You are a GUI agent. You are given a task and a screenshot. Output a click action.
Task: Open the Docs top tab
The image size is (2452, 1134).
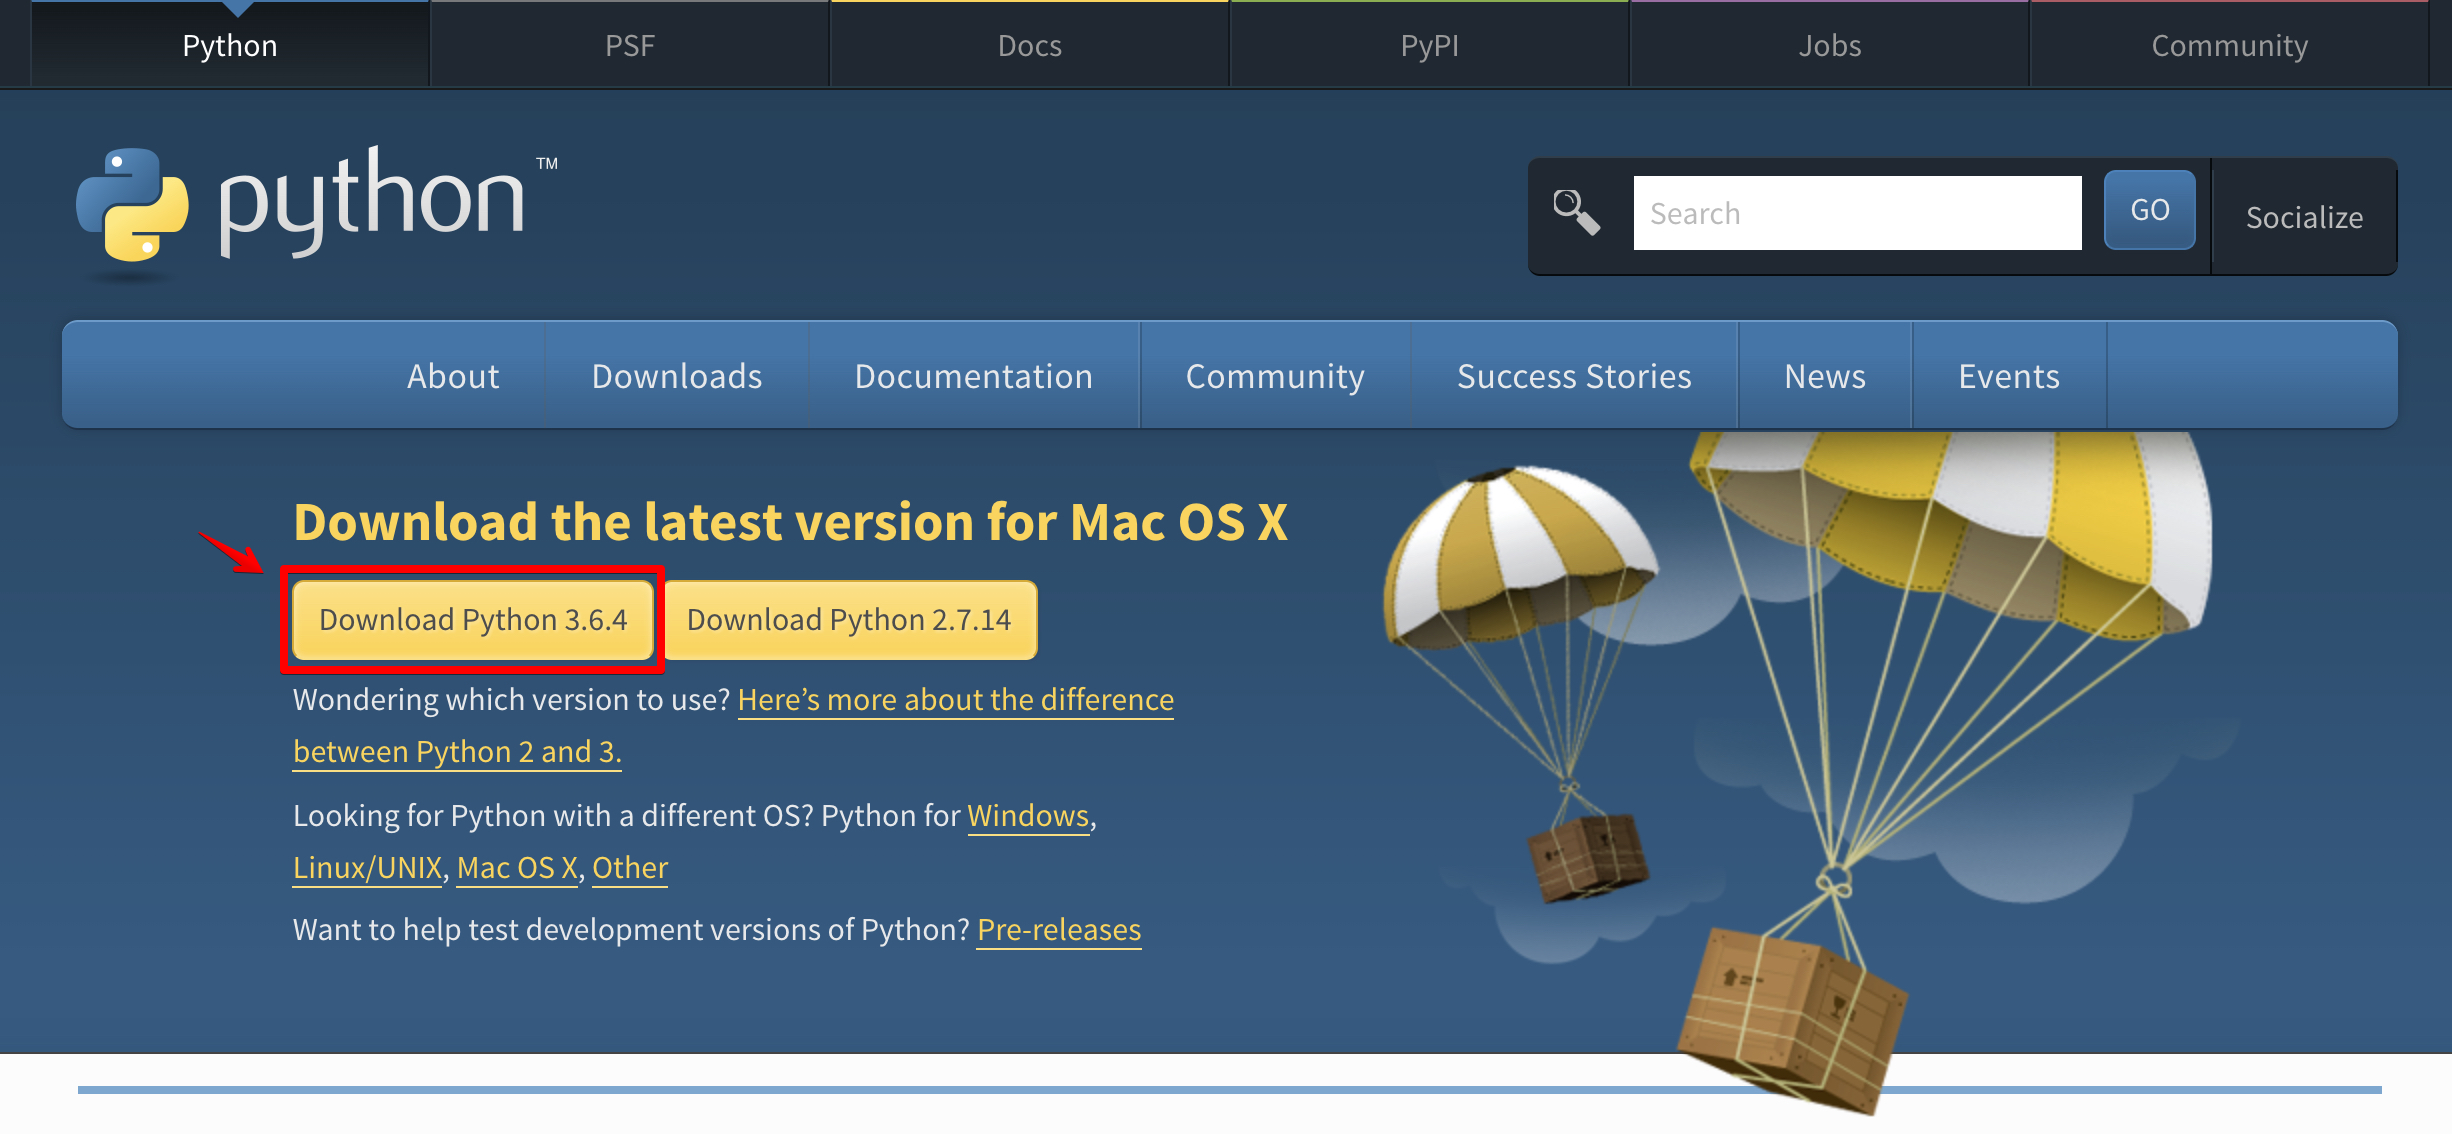tap(1030, 45)
